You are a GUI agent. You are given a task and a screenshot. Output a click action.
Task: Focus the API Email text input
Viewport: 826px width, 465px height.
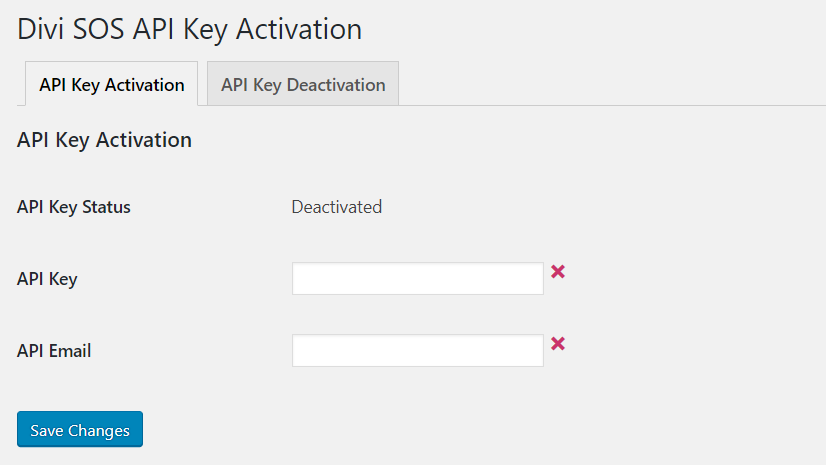tap(417, 351)
